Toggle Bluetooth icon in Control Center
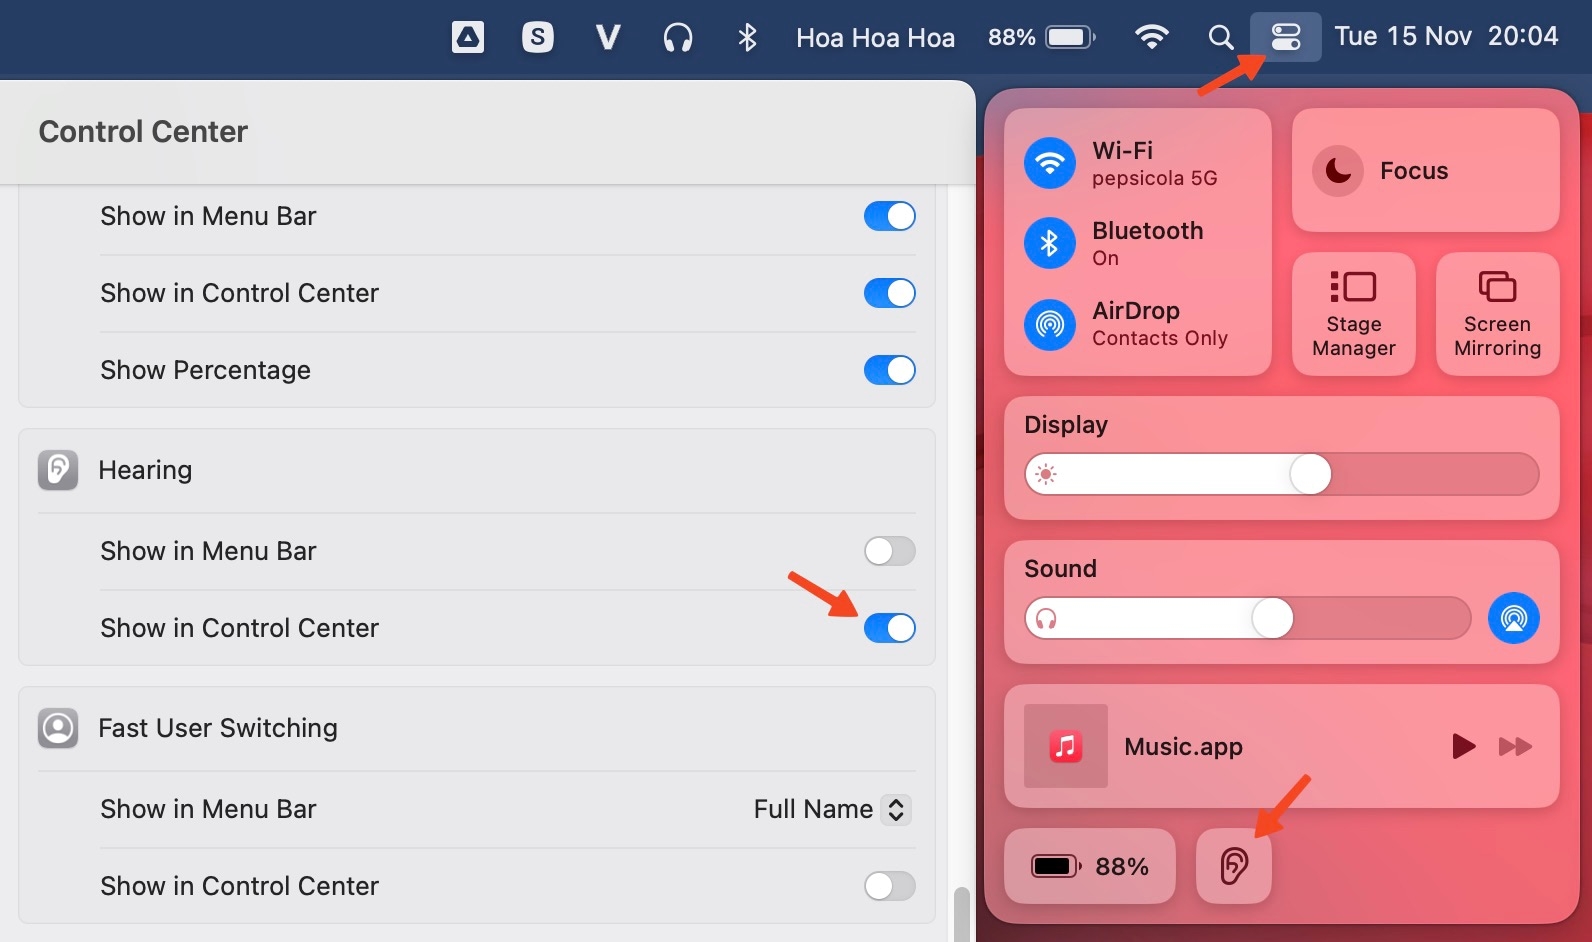Screen dimensions: 1592x942 1050,243
